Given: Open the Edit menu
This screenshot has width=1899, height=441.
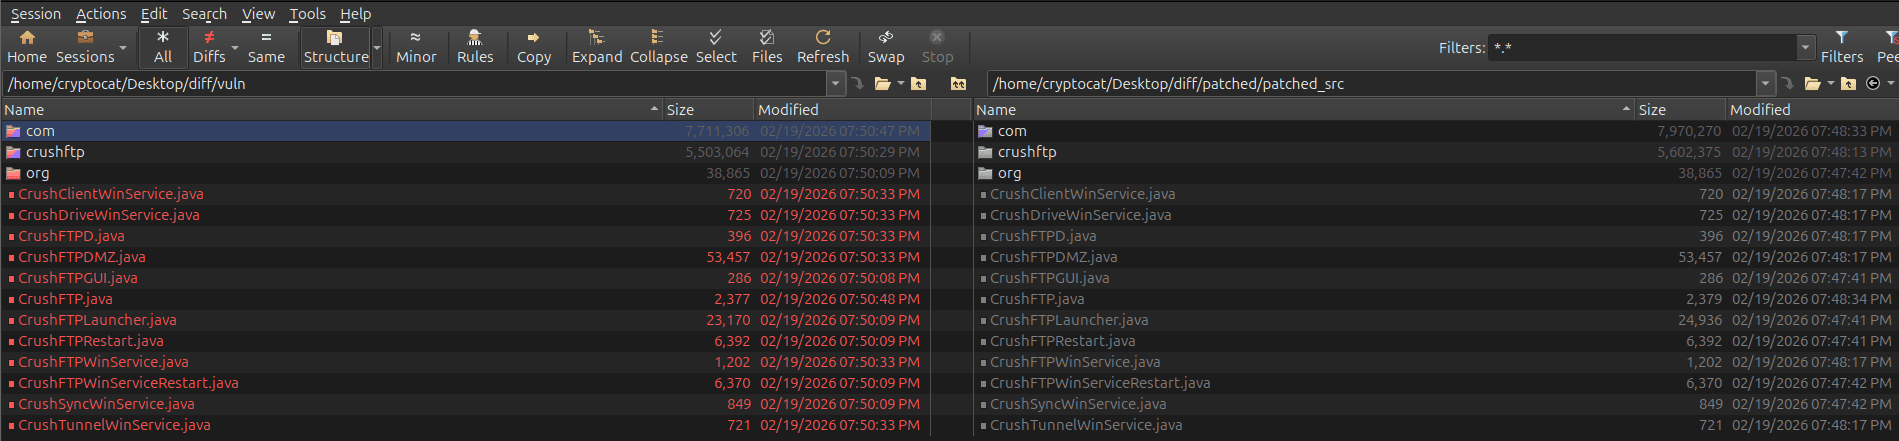Looking at the screenshot, I should coord(154,14).
